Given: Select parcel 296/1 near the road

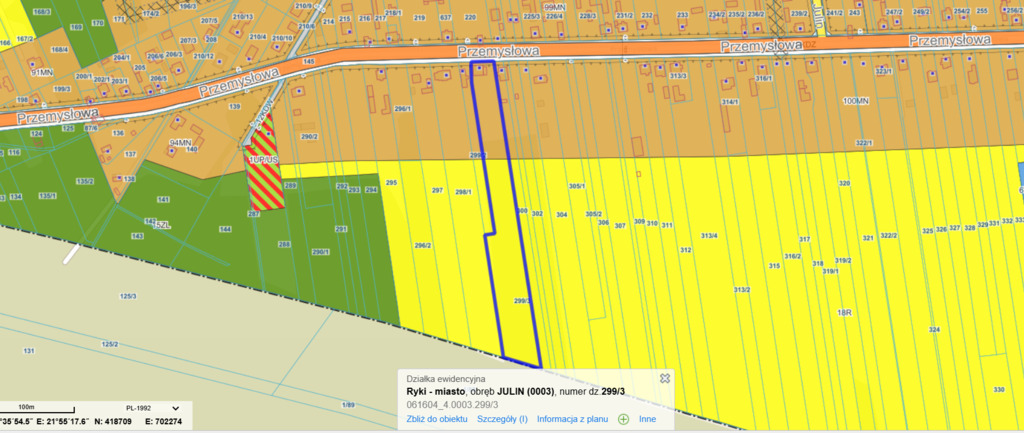Looking at the screenshot, I should tap(403, 108).
